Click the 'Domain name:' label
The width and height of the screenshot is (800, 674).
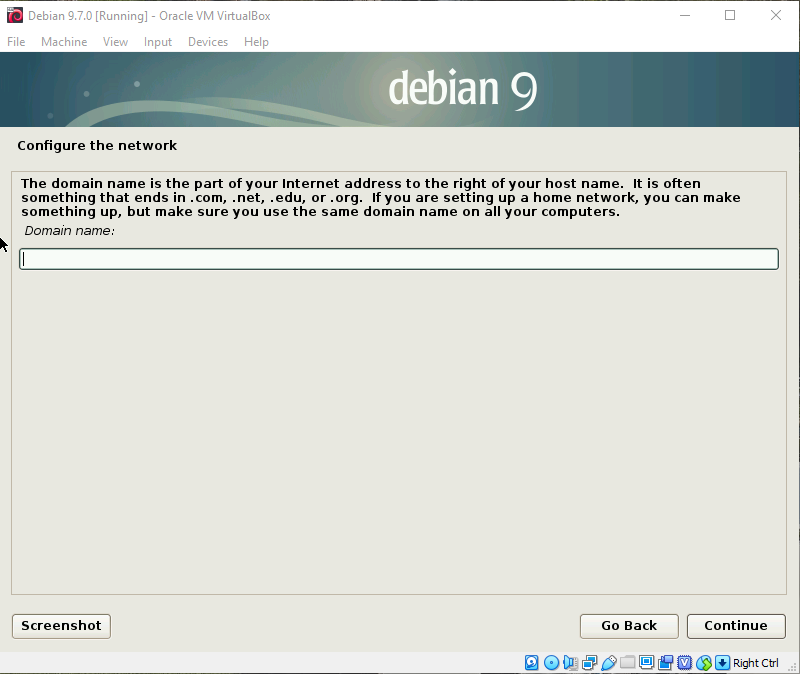click(69, 231)
